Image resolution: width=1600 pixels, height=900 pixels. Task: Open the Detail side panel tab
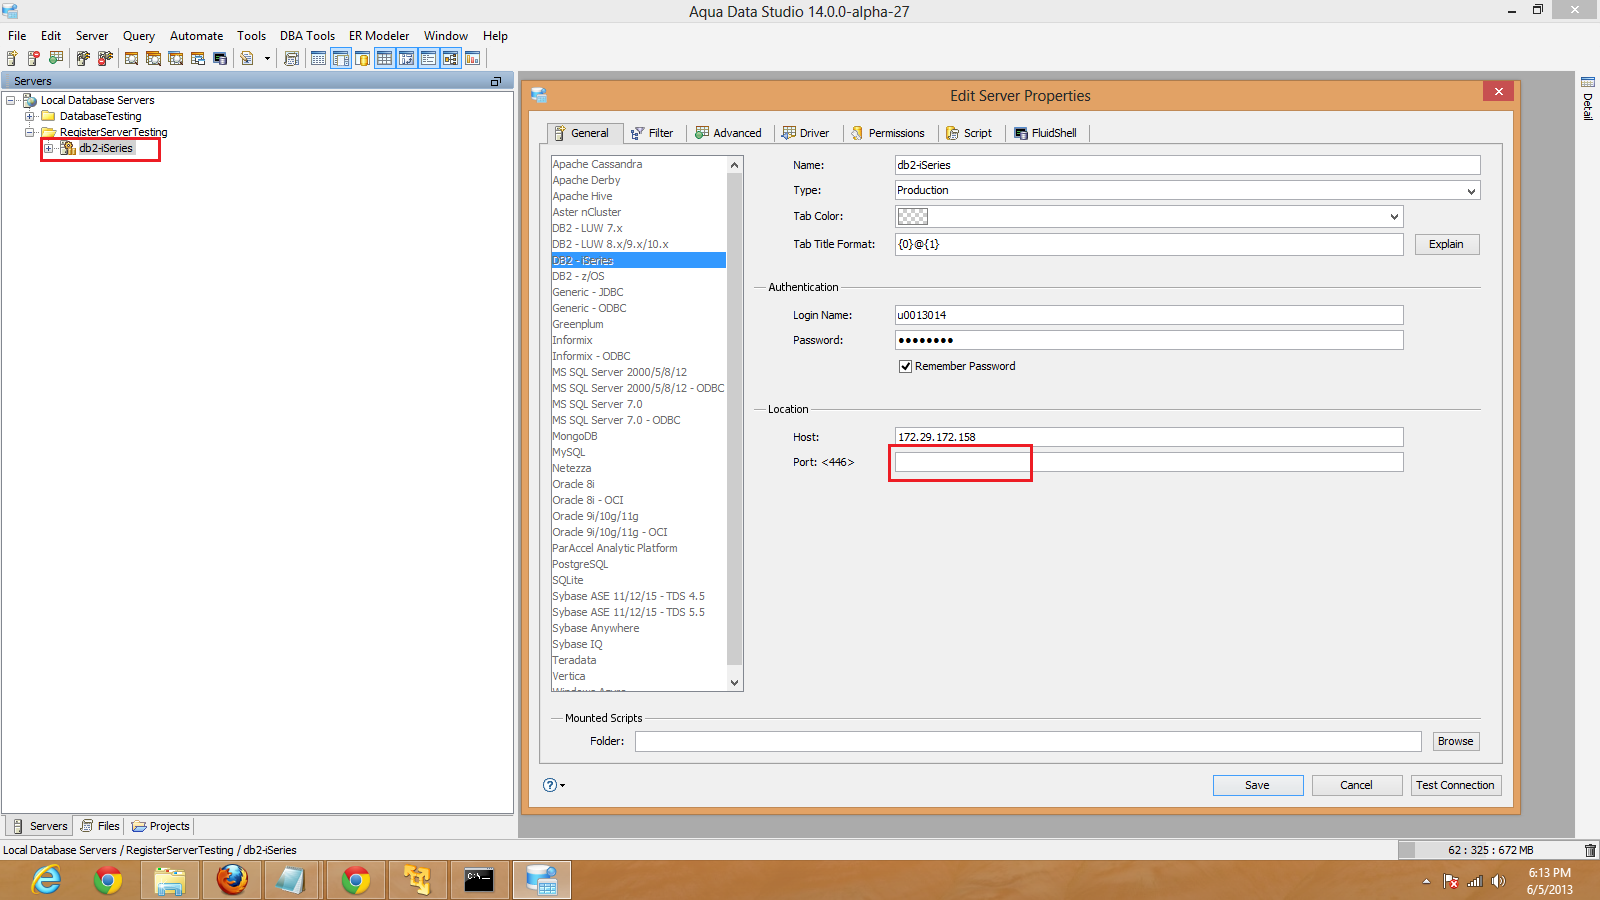[1587, 98]
